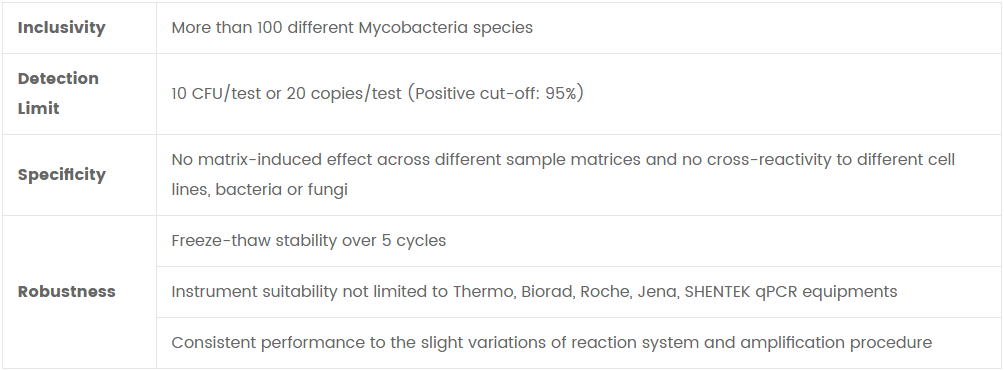Click the 'No matrix-induced effect' sentence

click(x=563, y=160)
